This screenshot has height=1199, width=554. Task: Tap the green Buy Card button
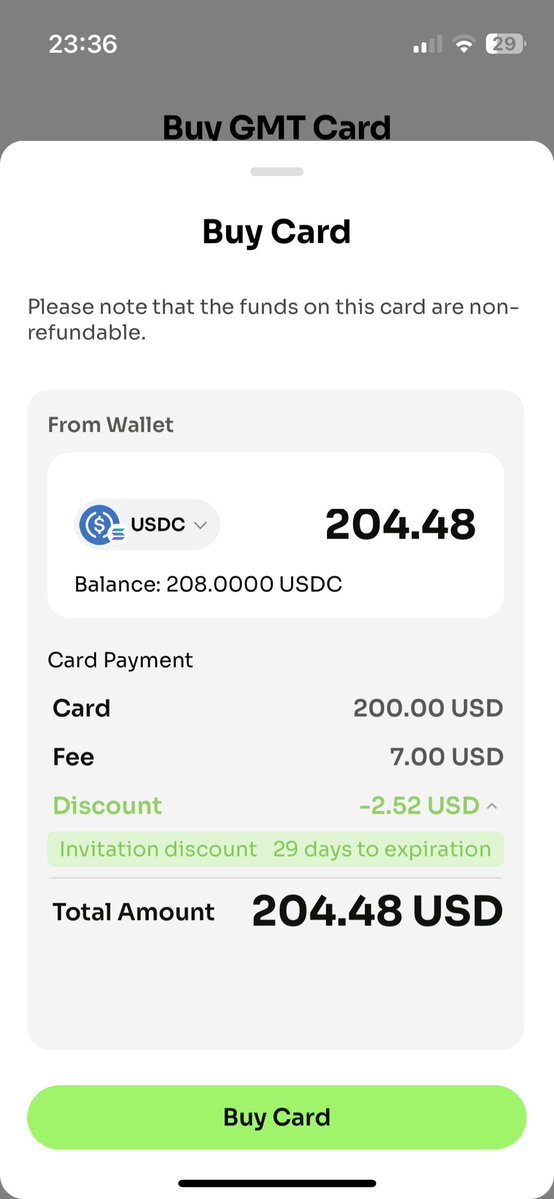pyautogui.click(x=276, y=1116)
